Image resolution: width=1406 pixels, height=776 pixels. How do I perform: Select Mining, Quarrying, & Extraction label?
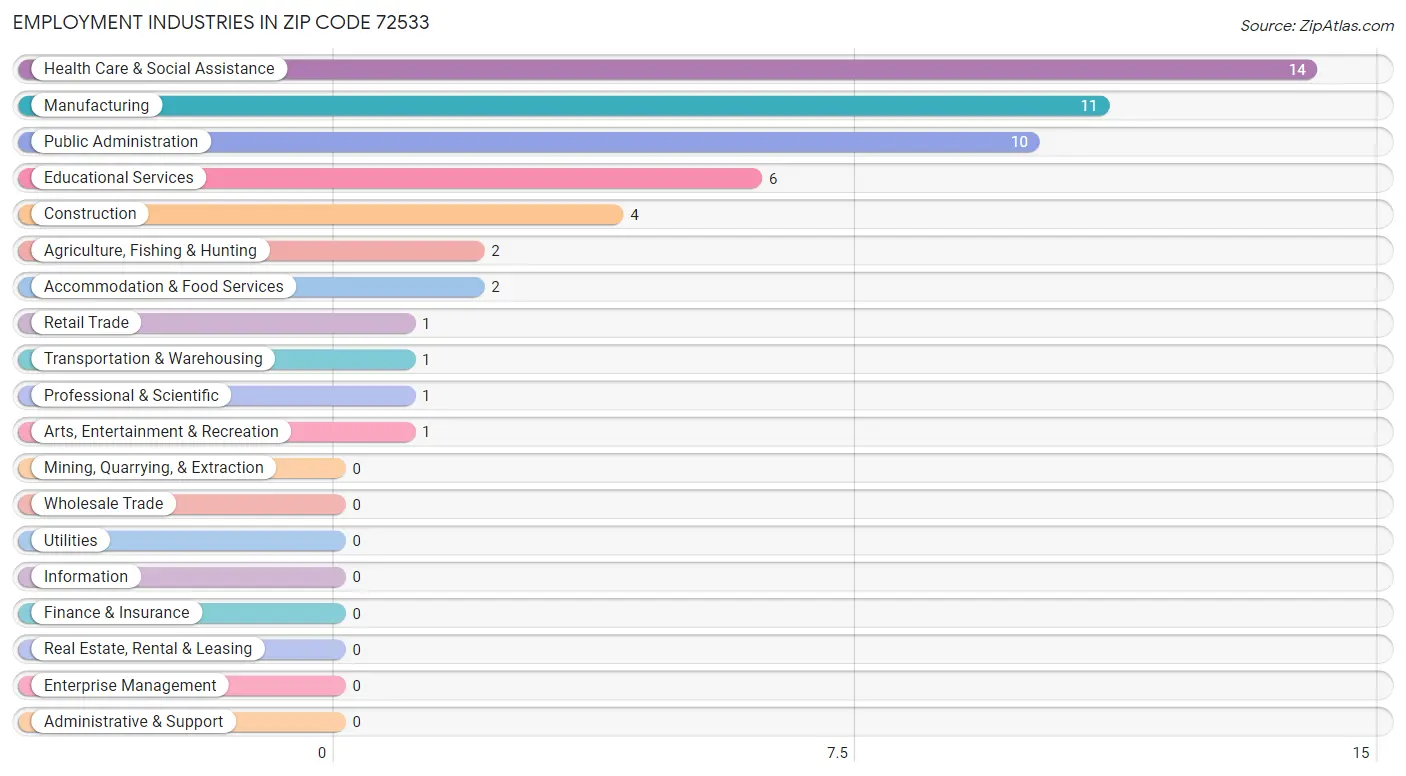(x=154, y=468)
